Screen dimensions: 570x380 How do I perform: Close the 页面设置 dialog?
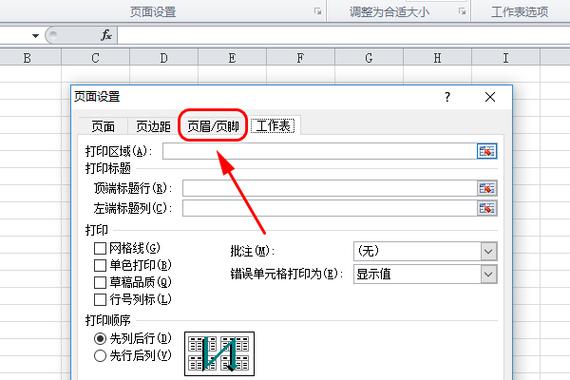coord(490,97)
